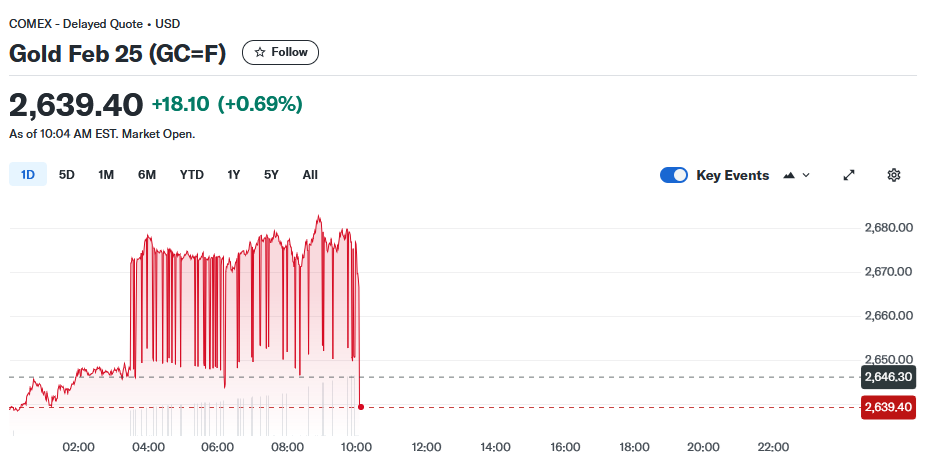Click the COMEX - Delayed Quote label
This screenshot has width=932, height=466.
click(76, 24)
